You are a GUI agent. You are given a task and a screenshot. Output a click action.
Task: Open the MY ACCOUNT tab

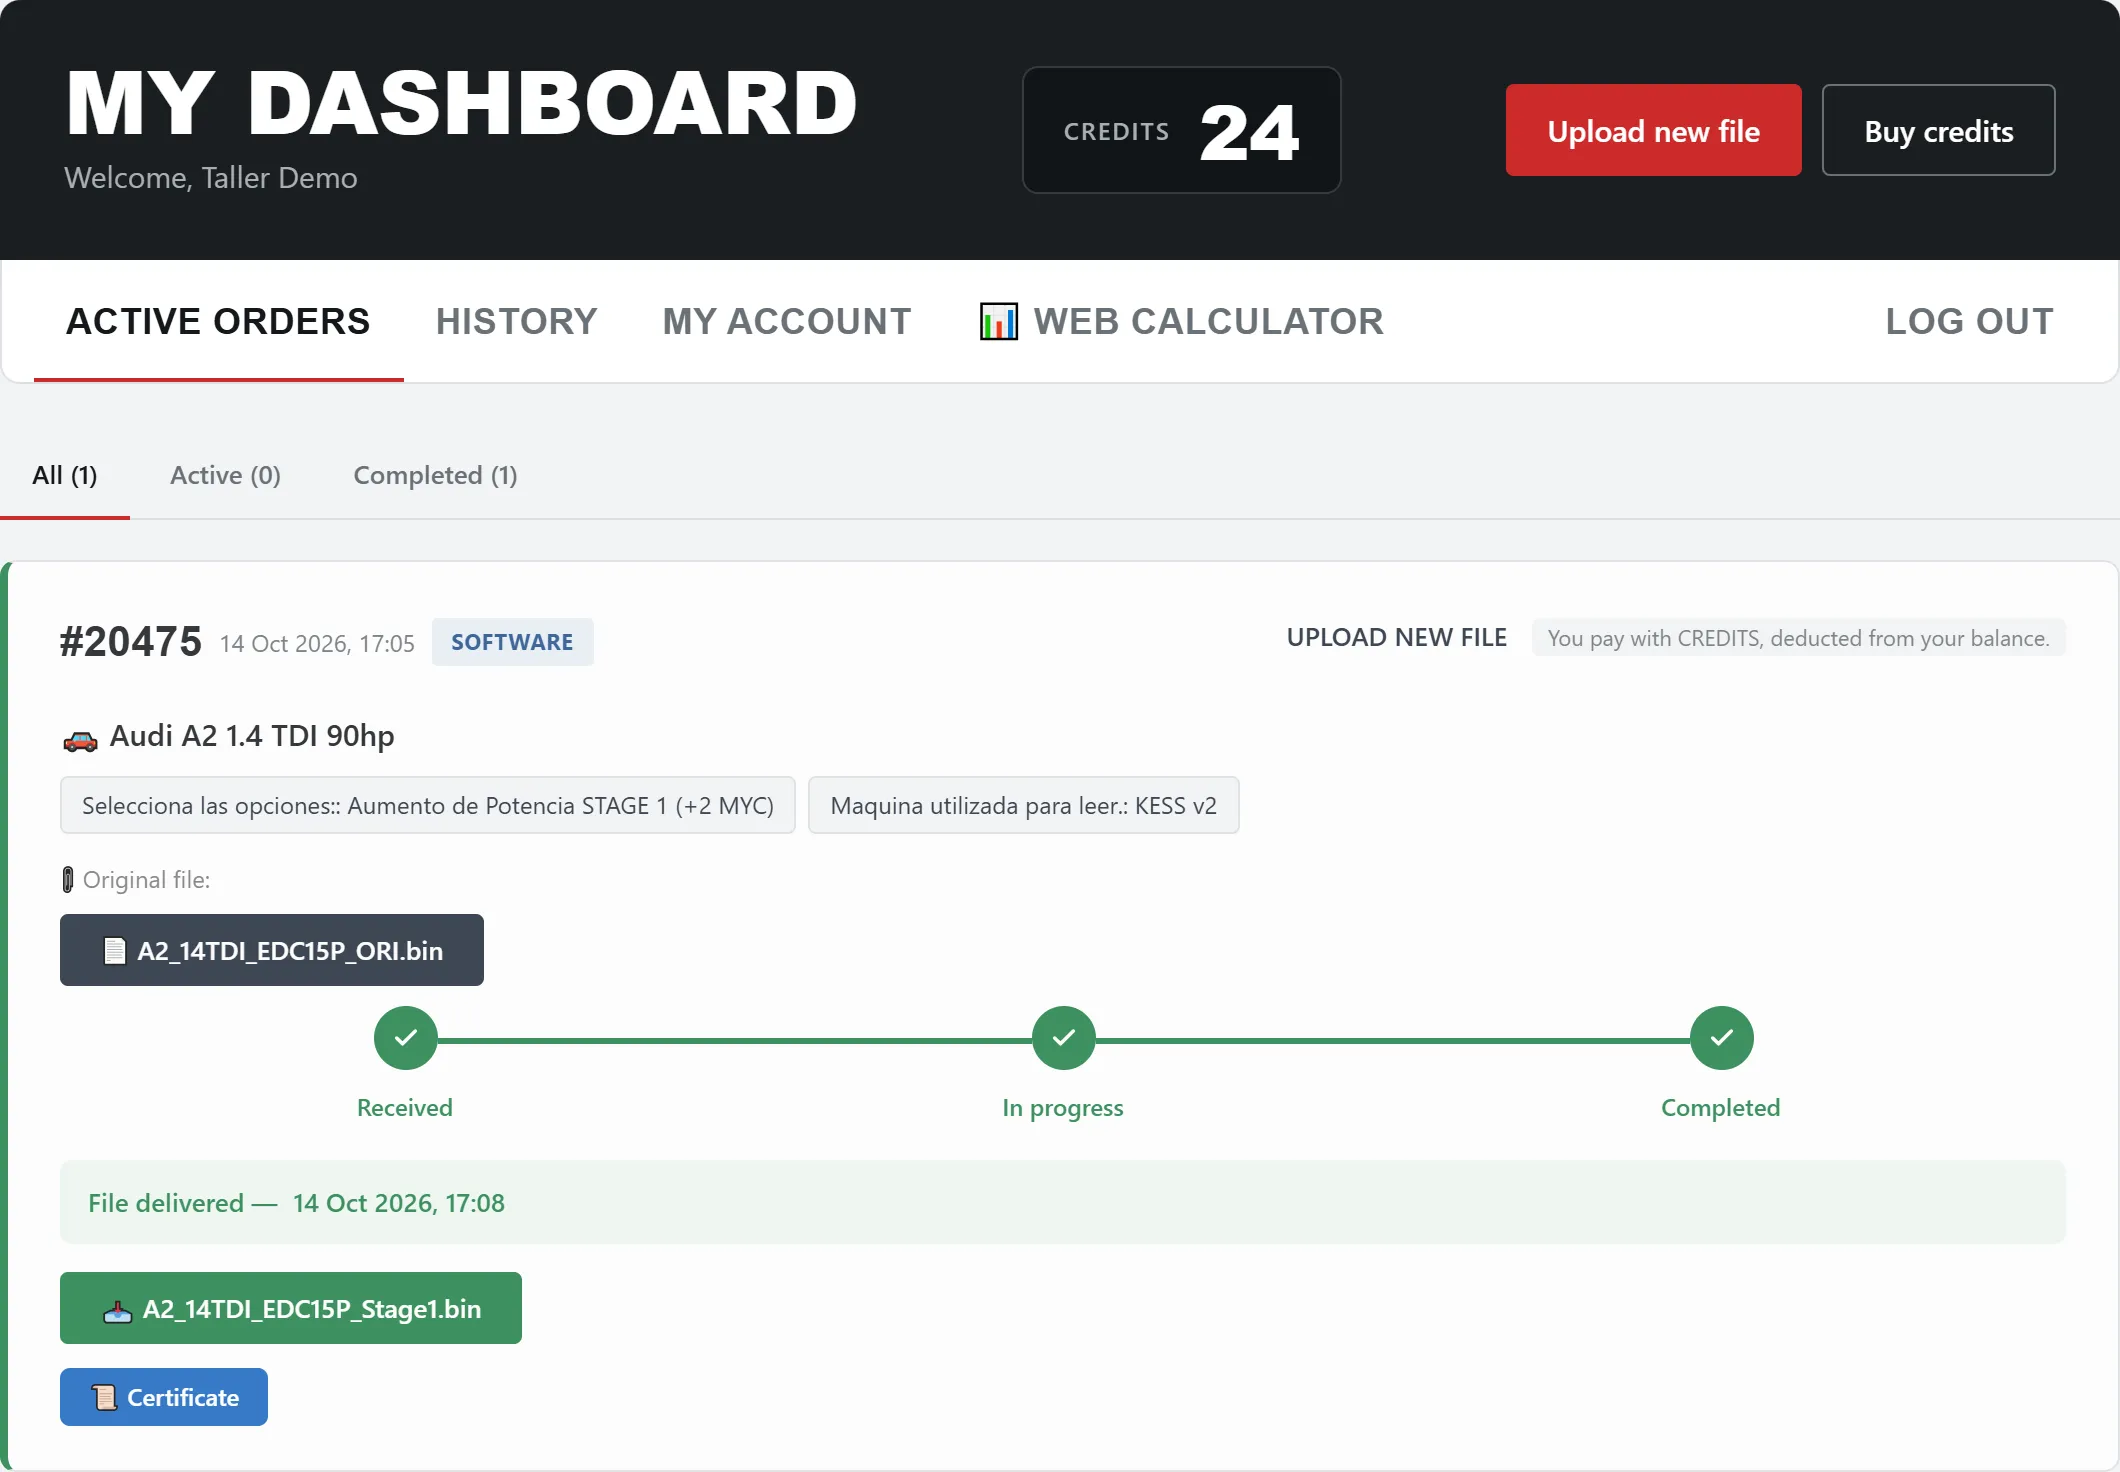(x=786, y=321)
